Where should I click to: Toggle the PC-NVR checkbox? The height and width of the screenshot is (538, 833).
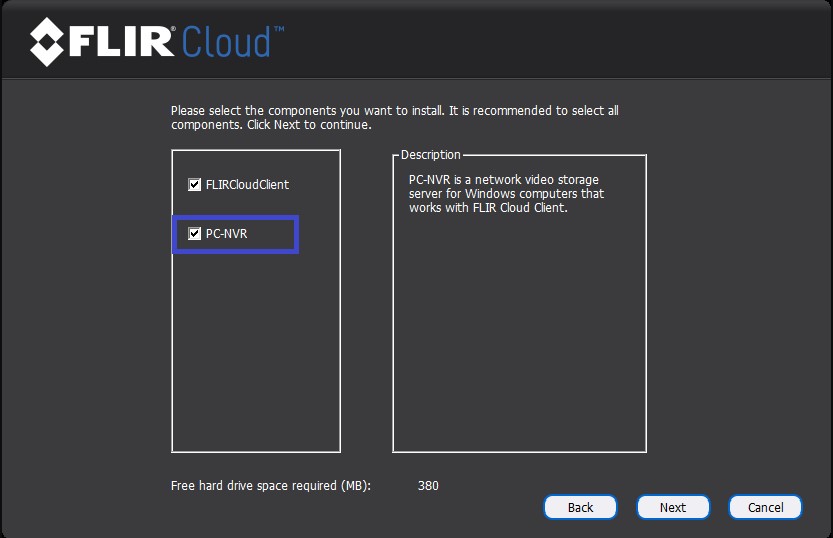click(x=195, y=234)
